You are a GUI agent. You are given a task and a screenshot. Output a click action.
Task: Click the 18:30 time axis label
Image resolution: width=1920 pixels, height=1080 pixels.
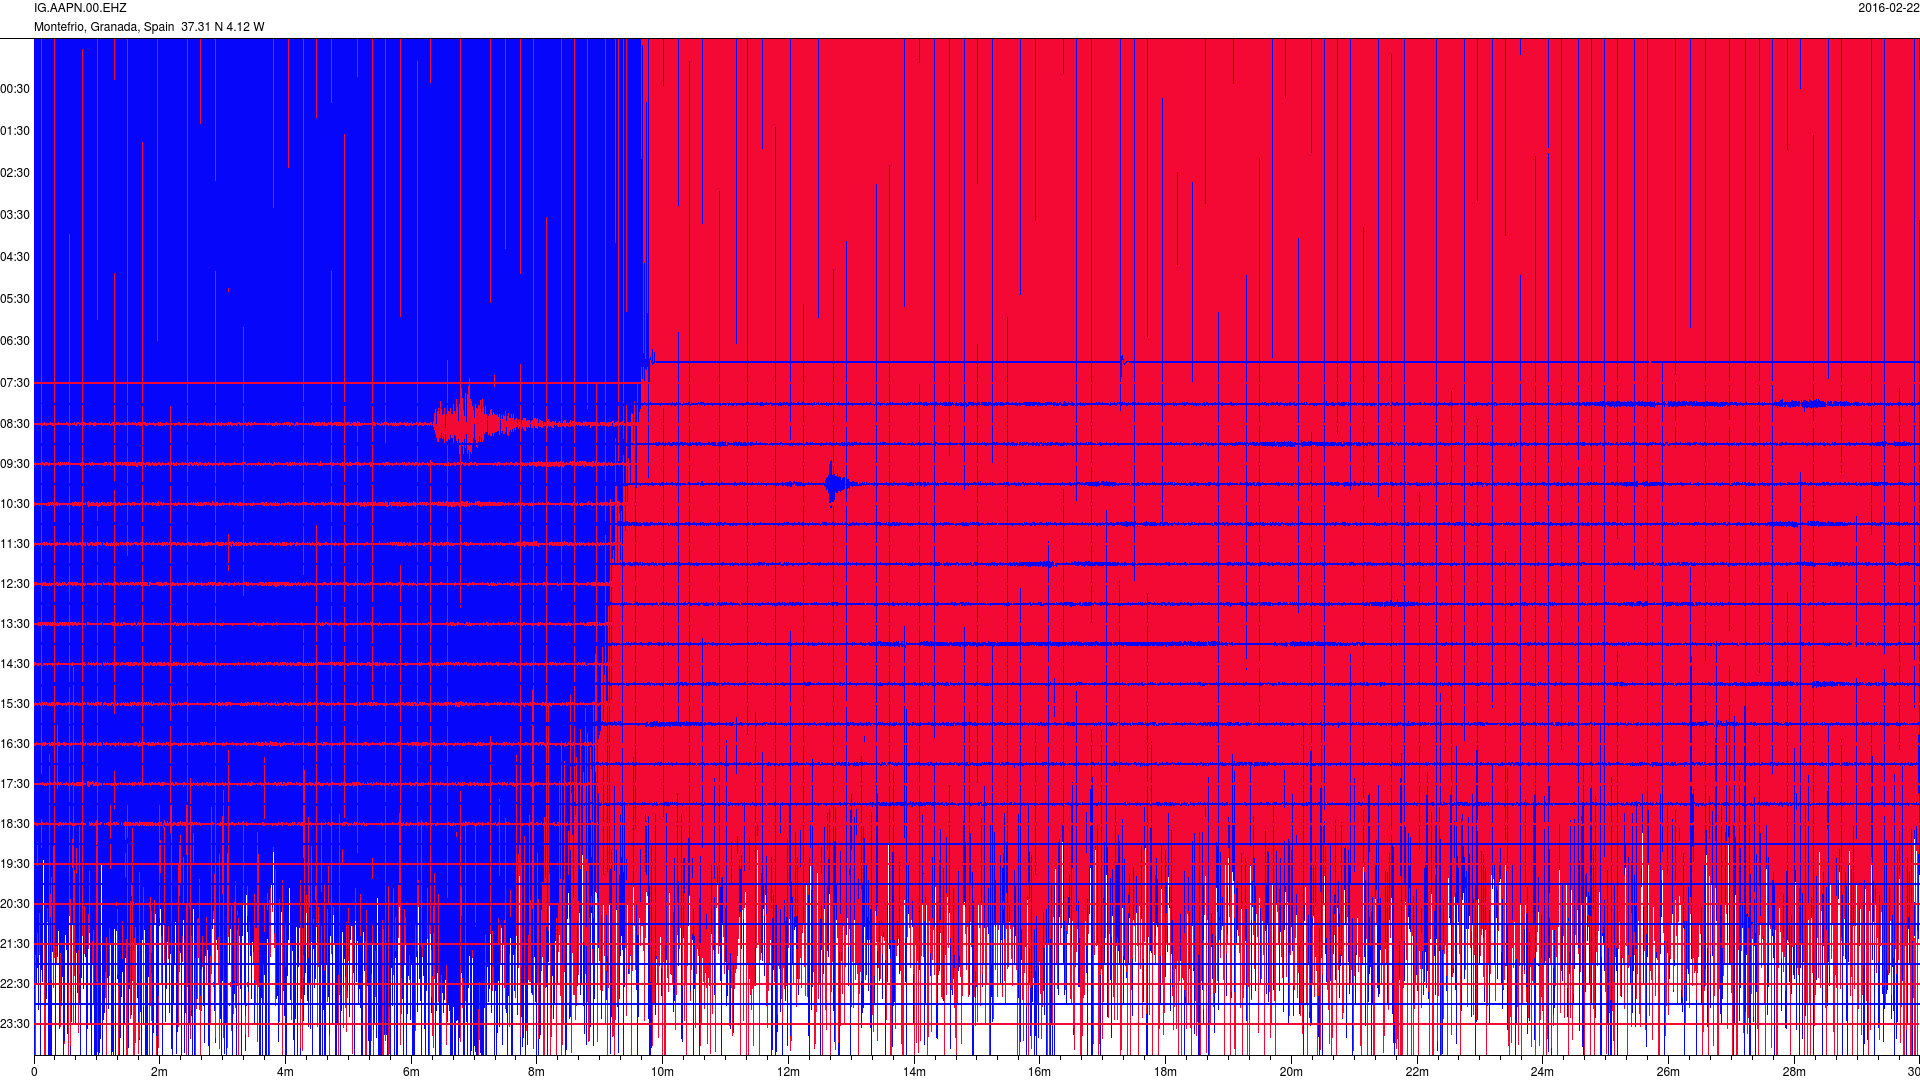(15, 824)
